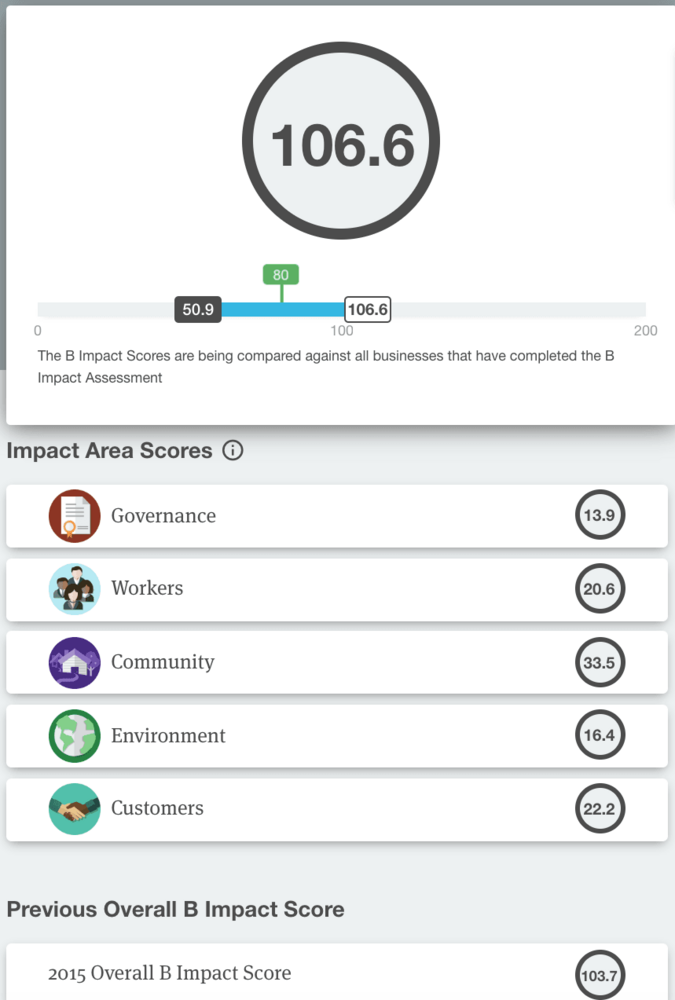The image size is (675, 1000).
Task: Open the Environment impact area label
Action: (x=168, y=736)
